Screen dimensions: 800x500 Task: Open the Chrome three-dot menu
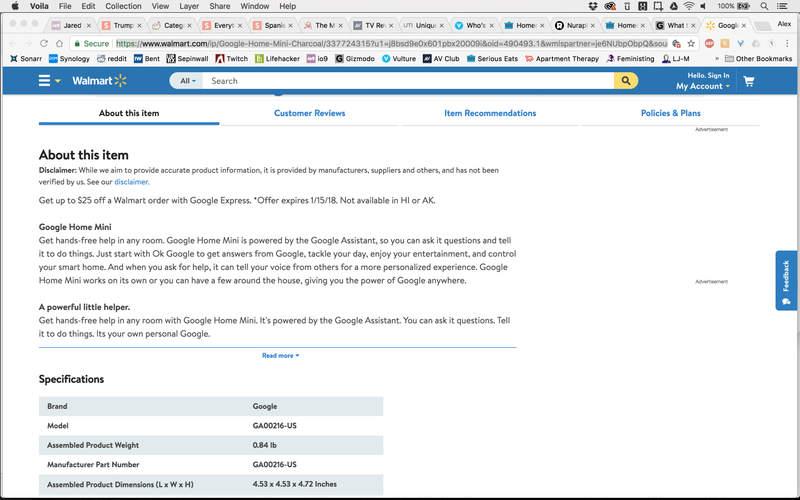(787, 43)
